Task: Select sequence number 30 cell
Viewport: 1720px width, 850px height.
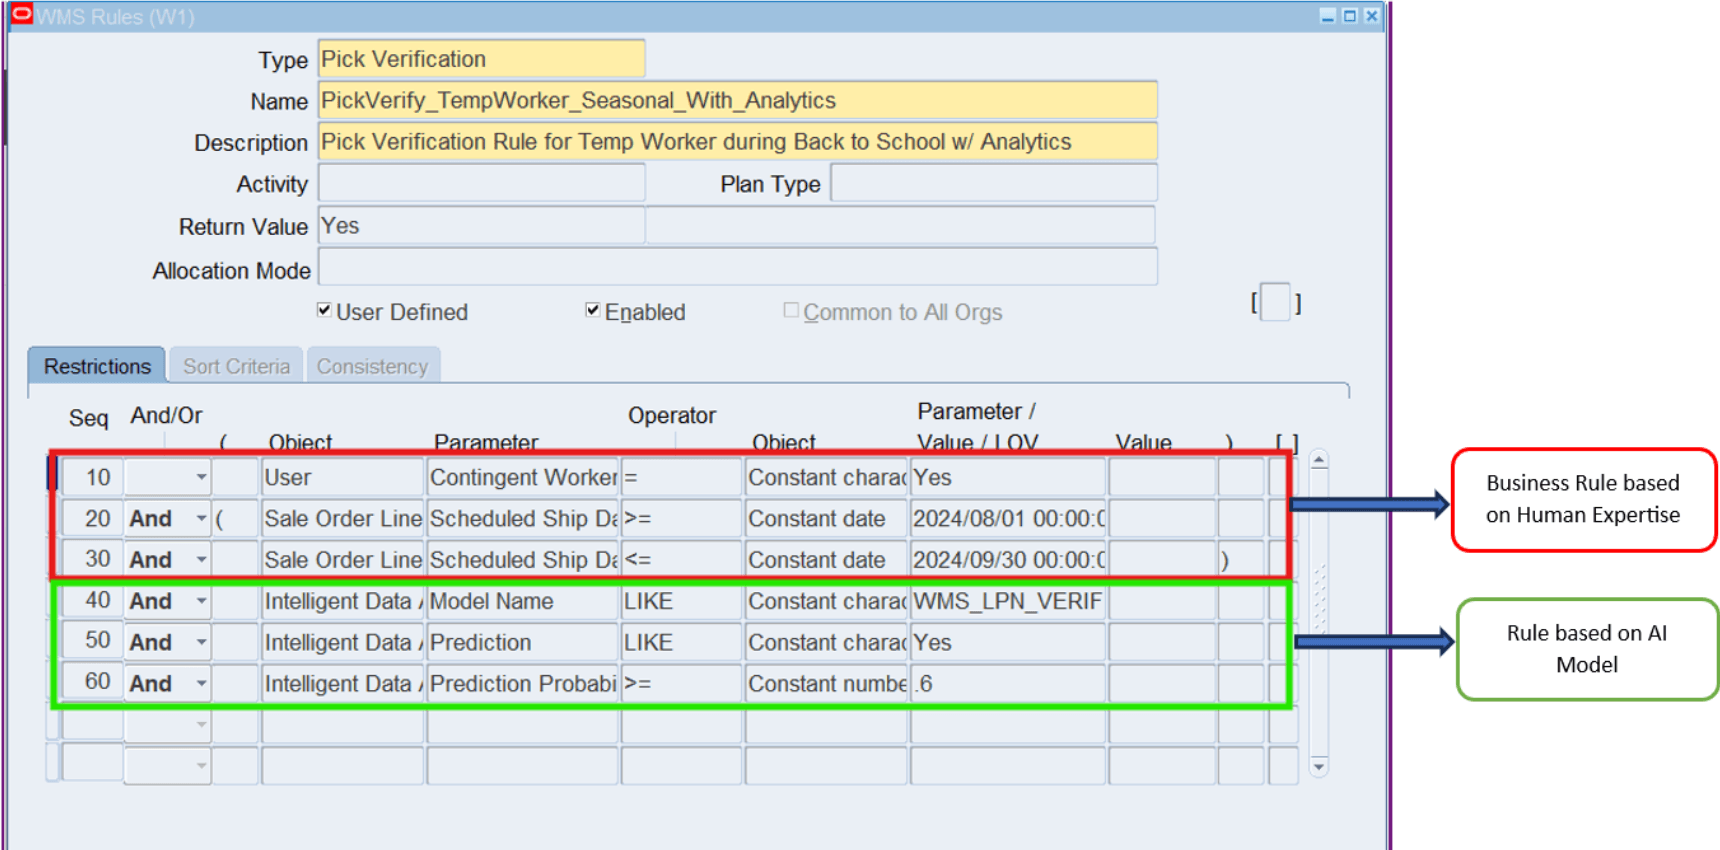Action: (92, 559)
